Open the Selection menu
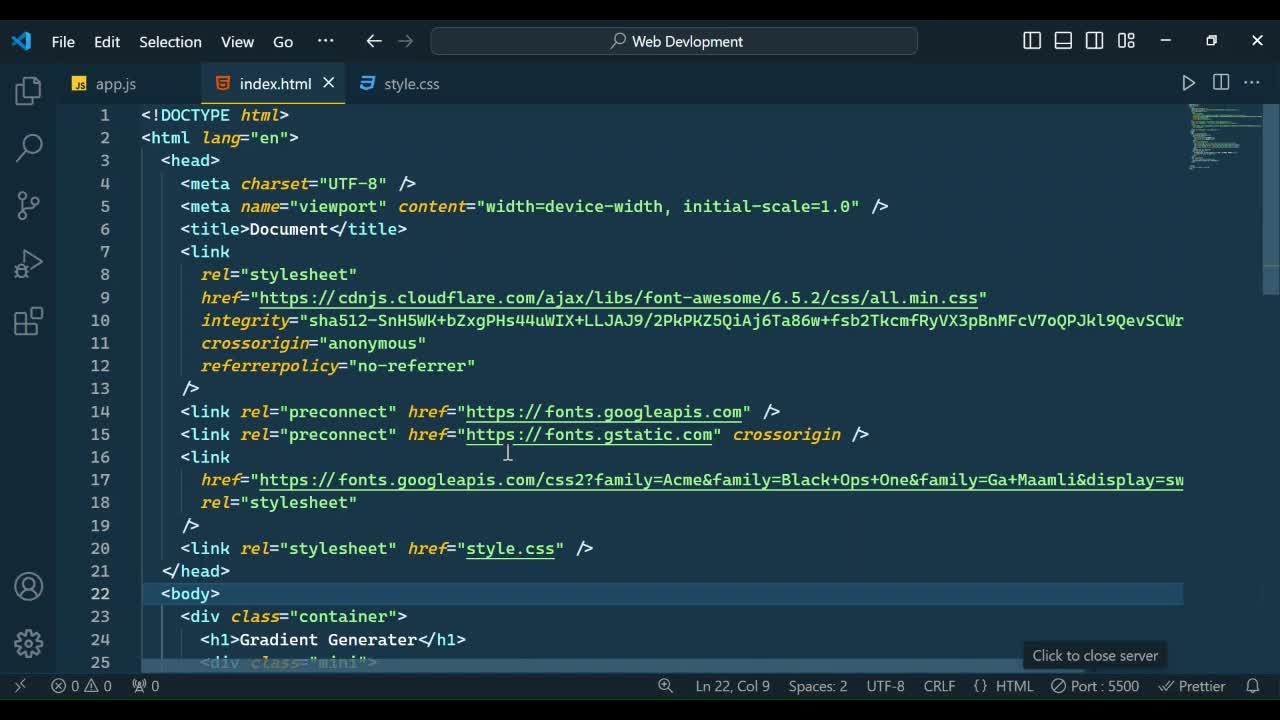Image resolution: width=1280 pixels, height=720 pixels. (170, 42)
